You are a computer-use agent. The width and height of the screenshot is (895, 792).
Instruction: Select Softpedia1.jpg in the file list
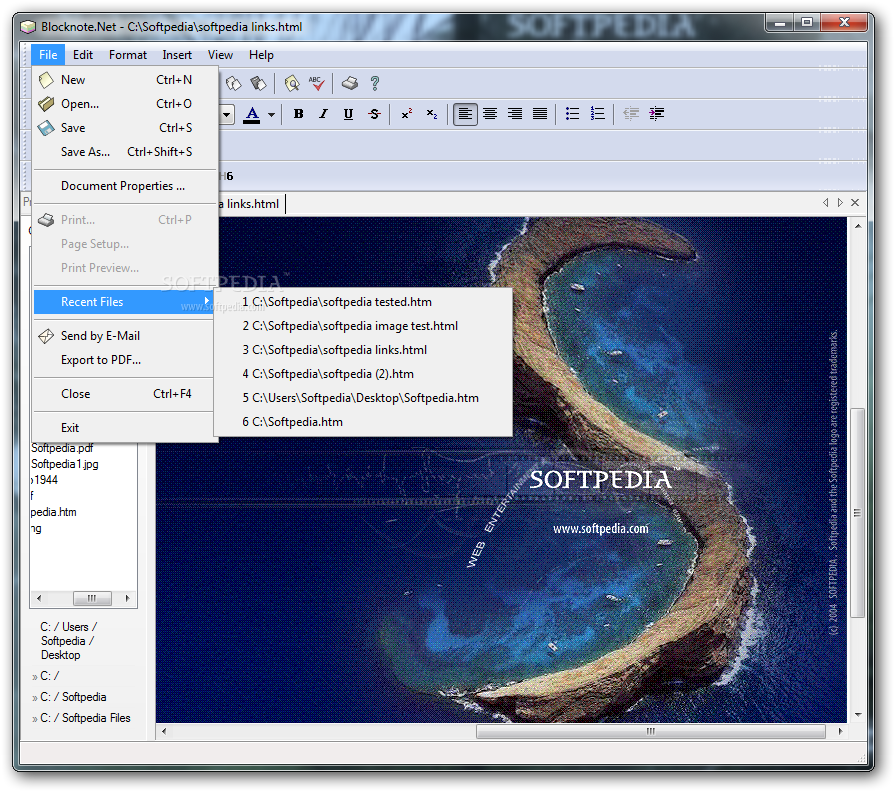coord(64,464)
